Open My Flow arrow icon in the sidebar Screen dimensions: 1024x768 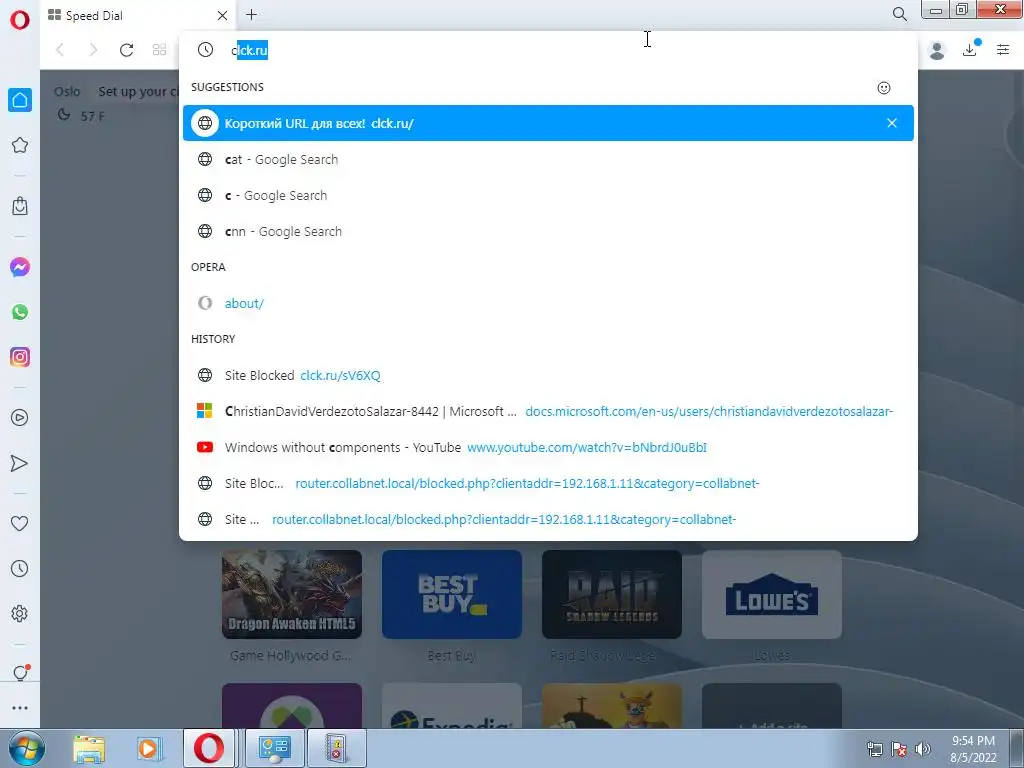[20, 463]
